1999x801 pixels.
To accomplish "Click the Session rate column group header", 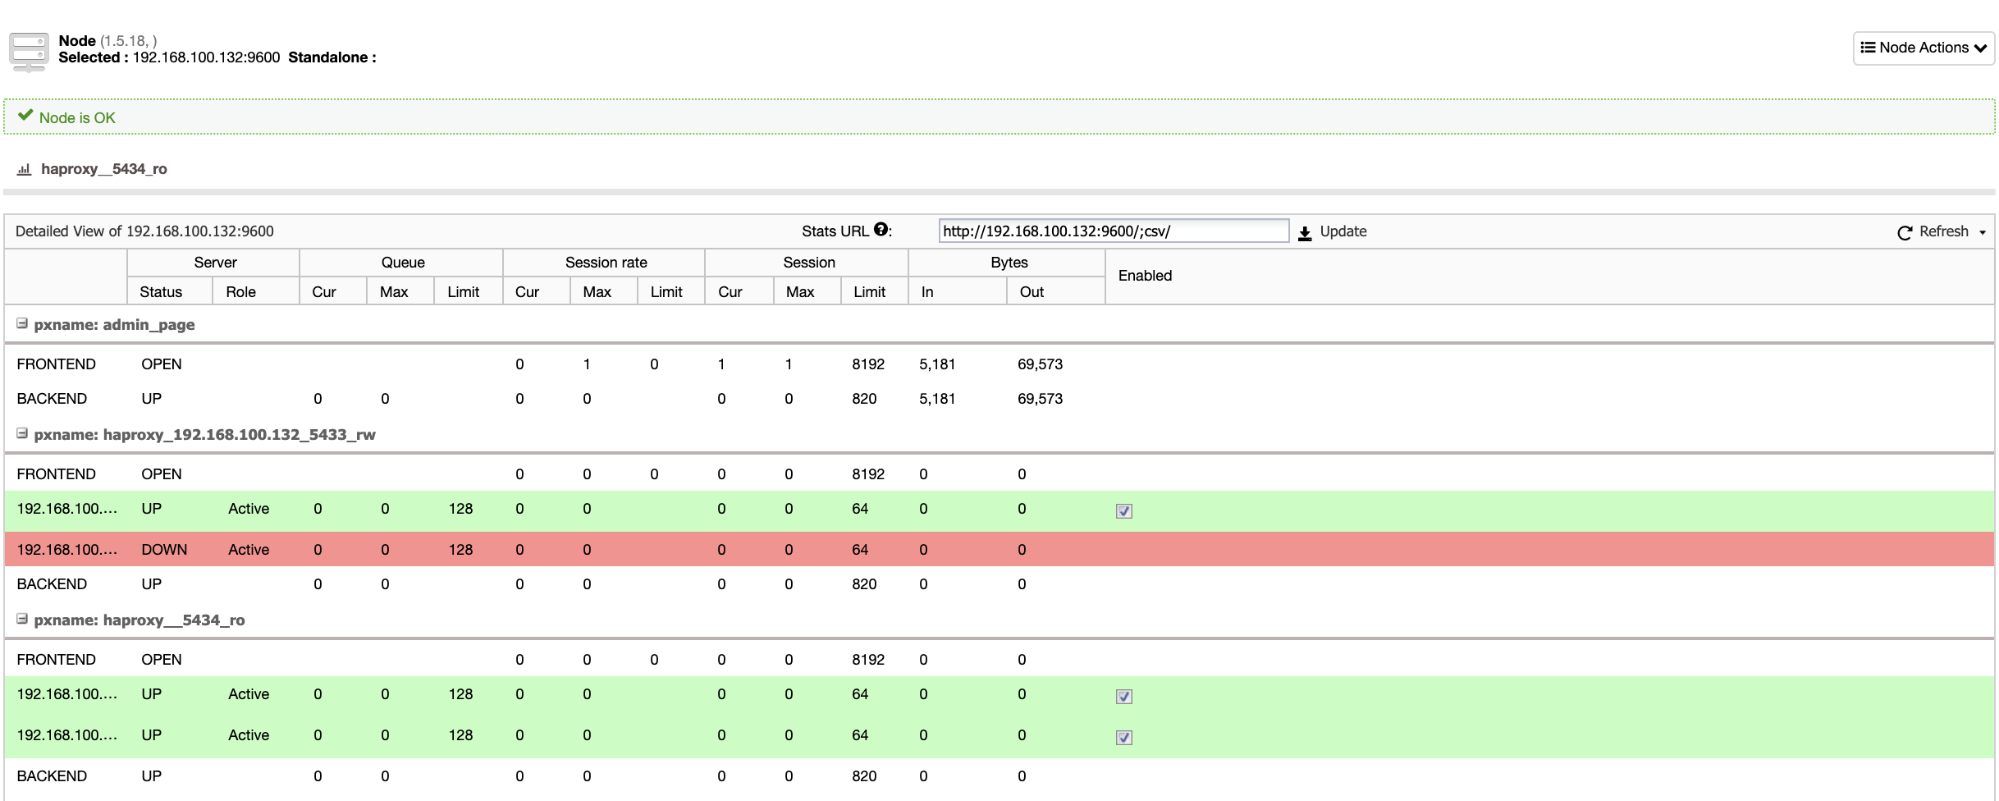I will click(606, 262).
